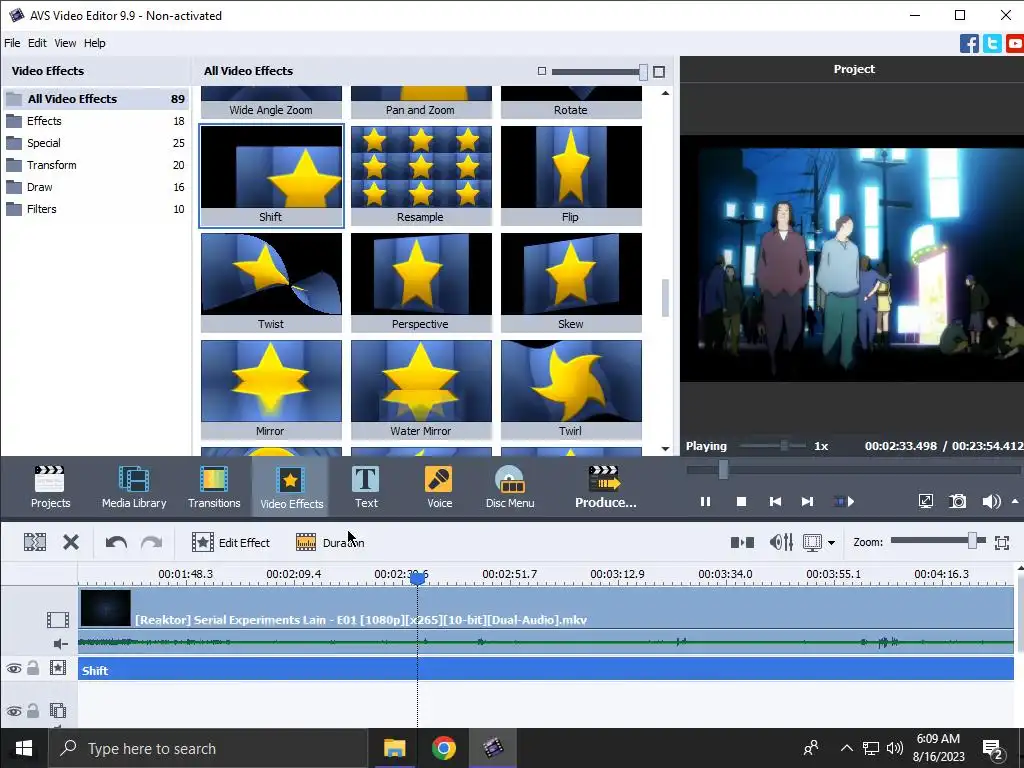Select the Effects folder category

click(95, 121)
